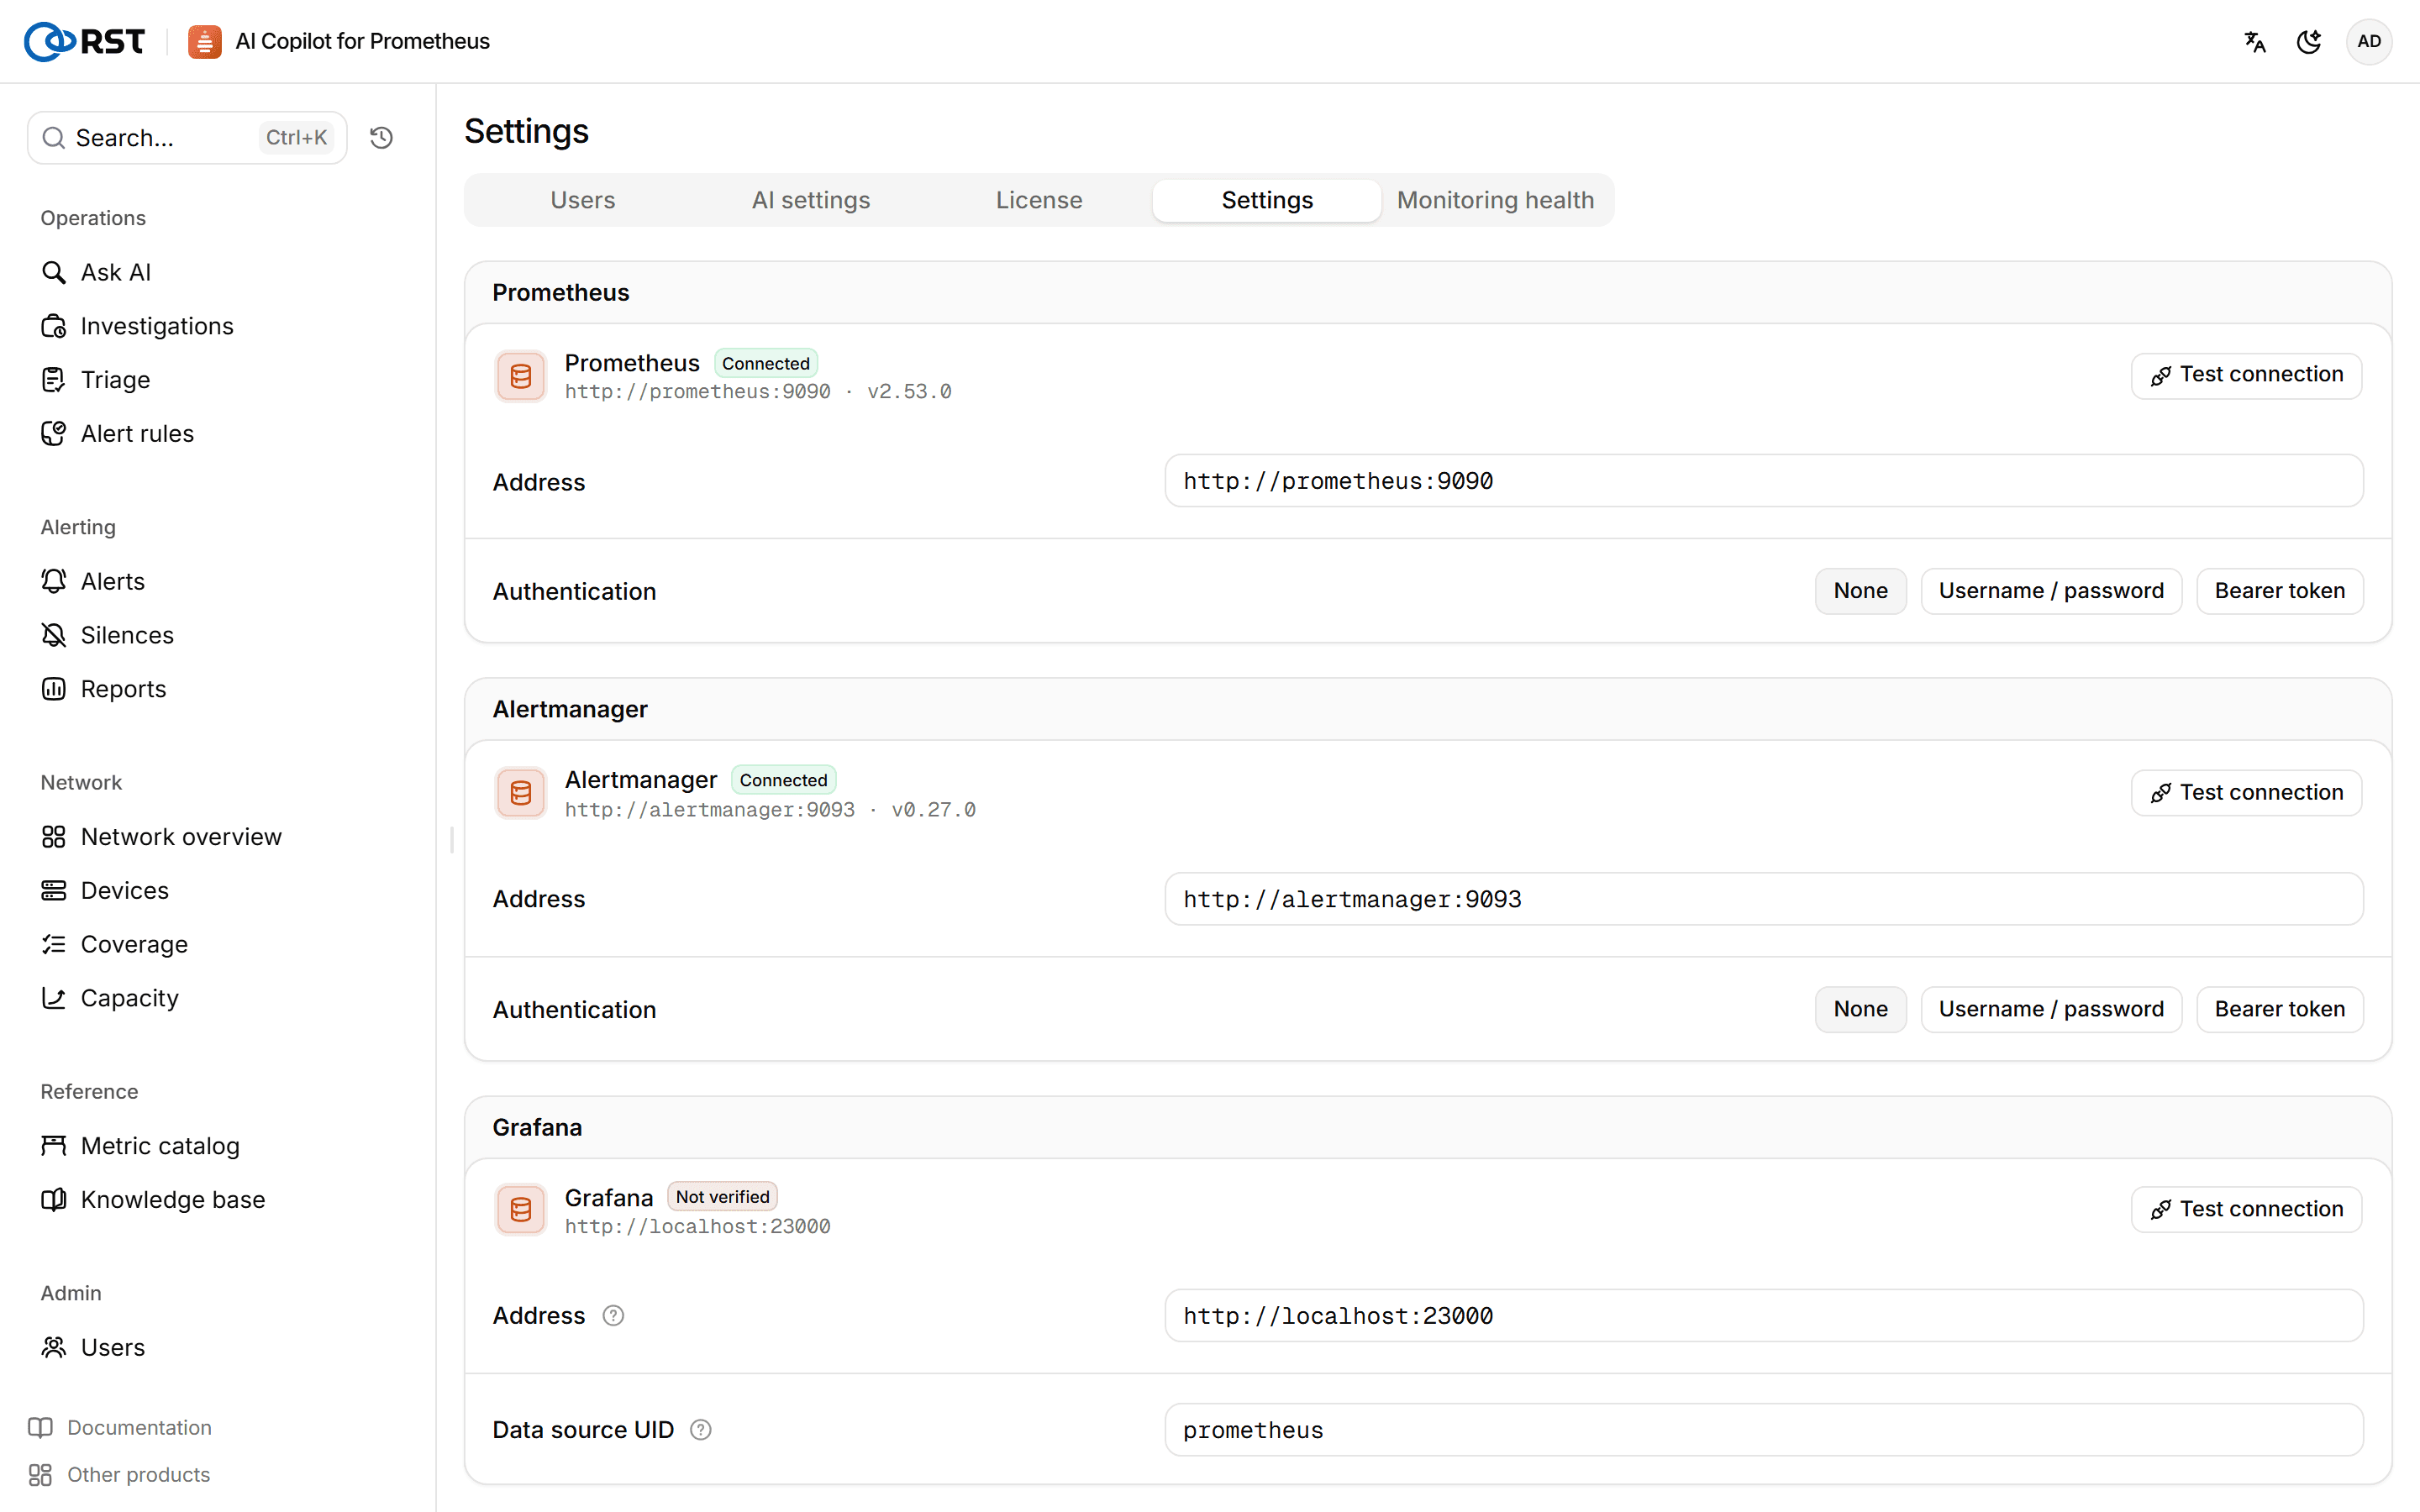The width and height of the screenshot is (2420, 1512).
Task: Open the Documentation link
Action: 120,1427
